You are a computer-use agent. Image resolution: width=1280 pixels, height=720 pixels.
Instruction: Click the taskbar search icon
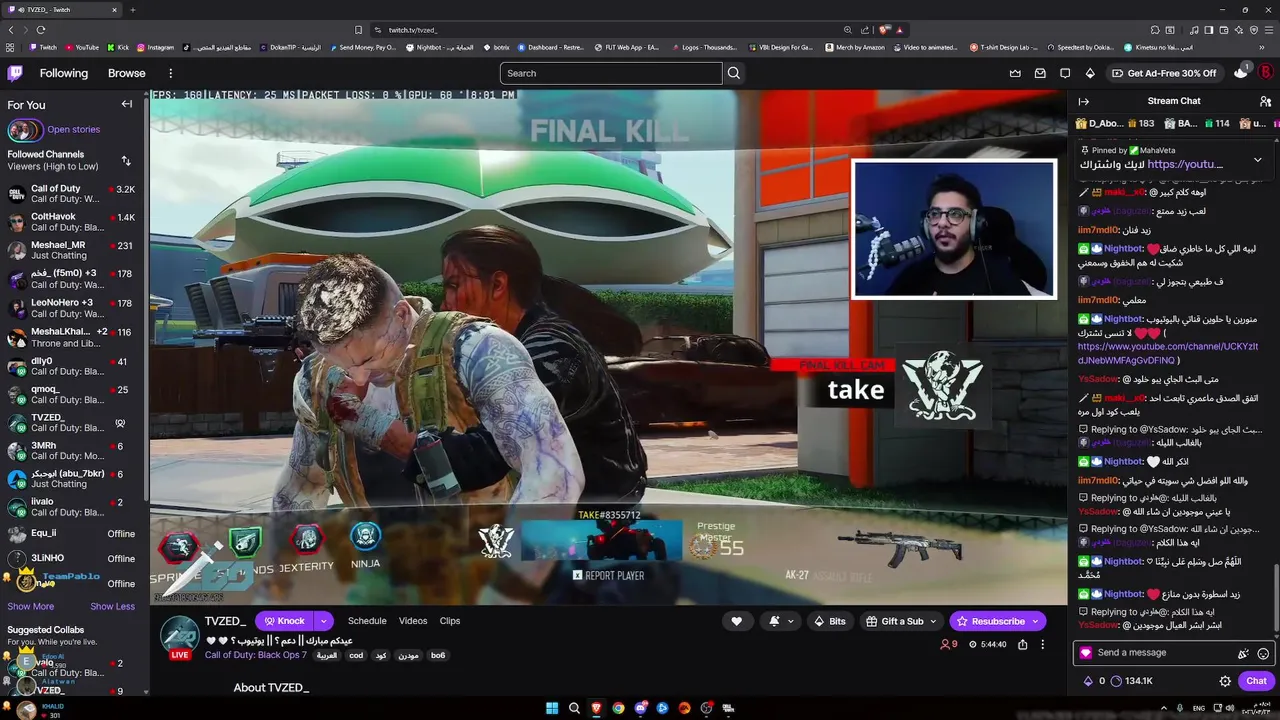pos(574,708)
